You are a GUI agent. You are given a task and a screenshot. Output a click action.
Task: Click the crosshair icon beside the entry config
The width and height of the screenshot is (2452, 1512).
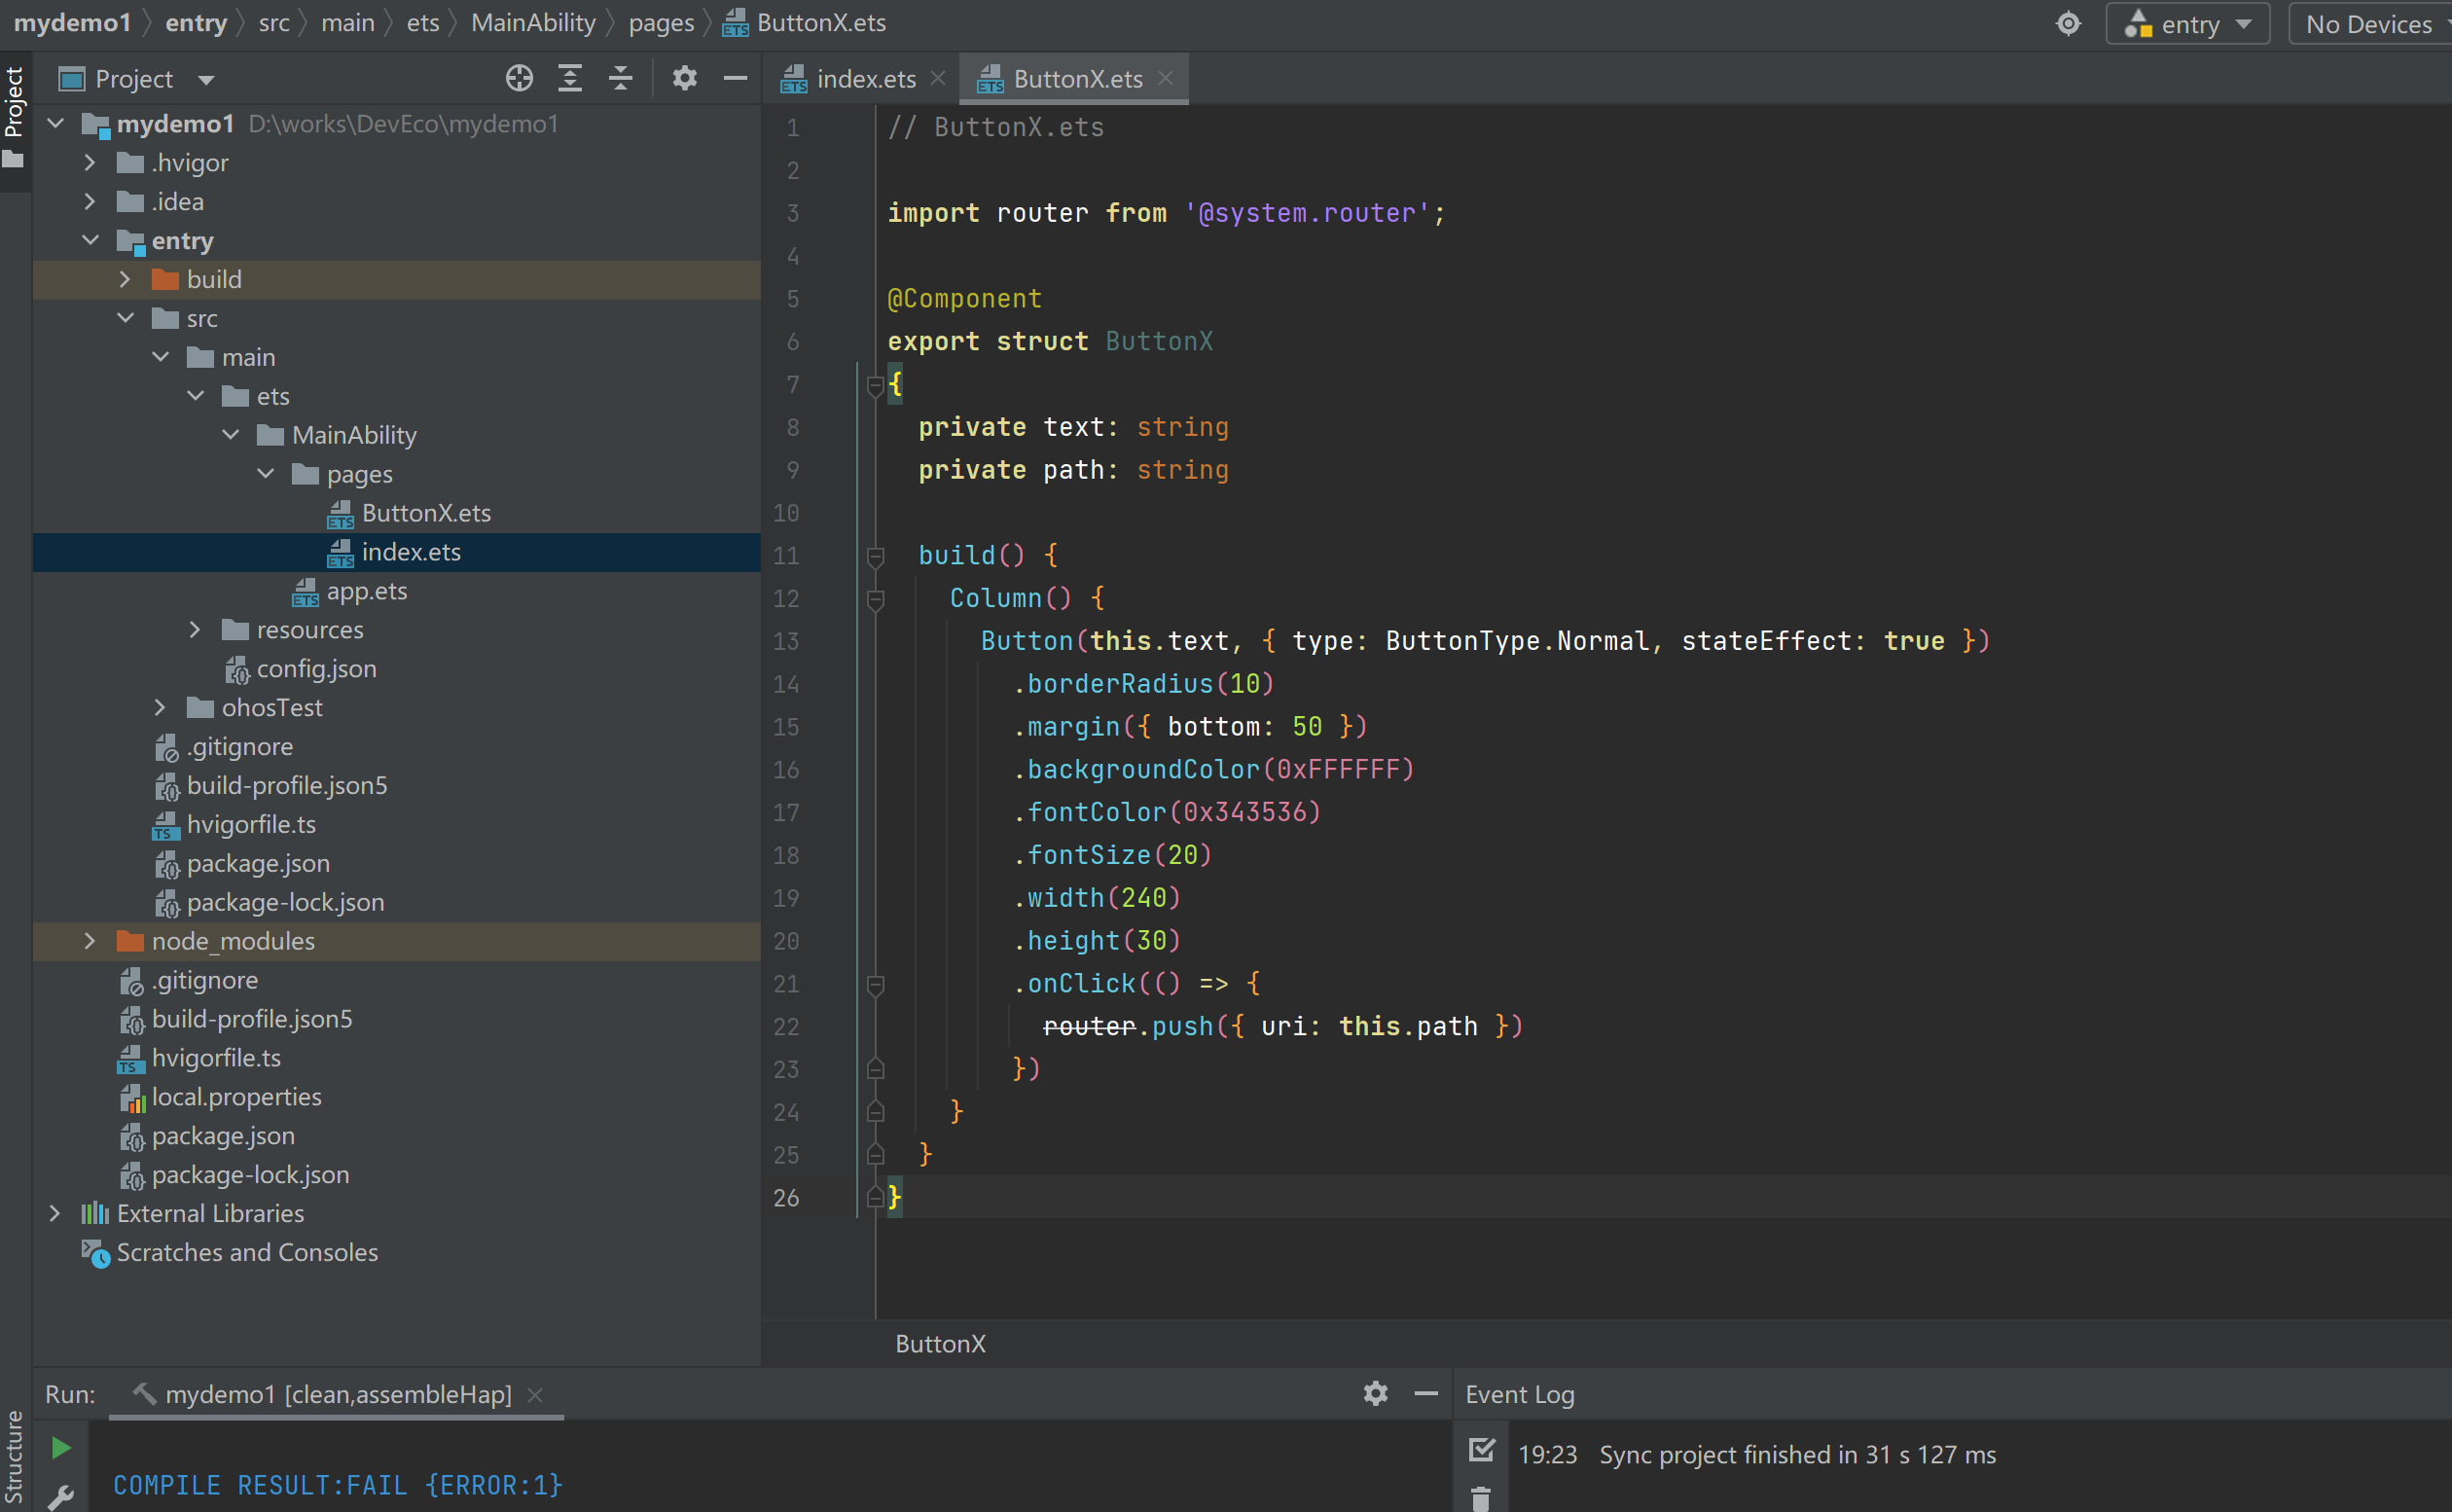[2068, 23]
